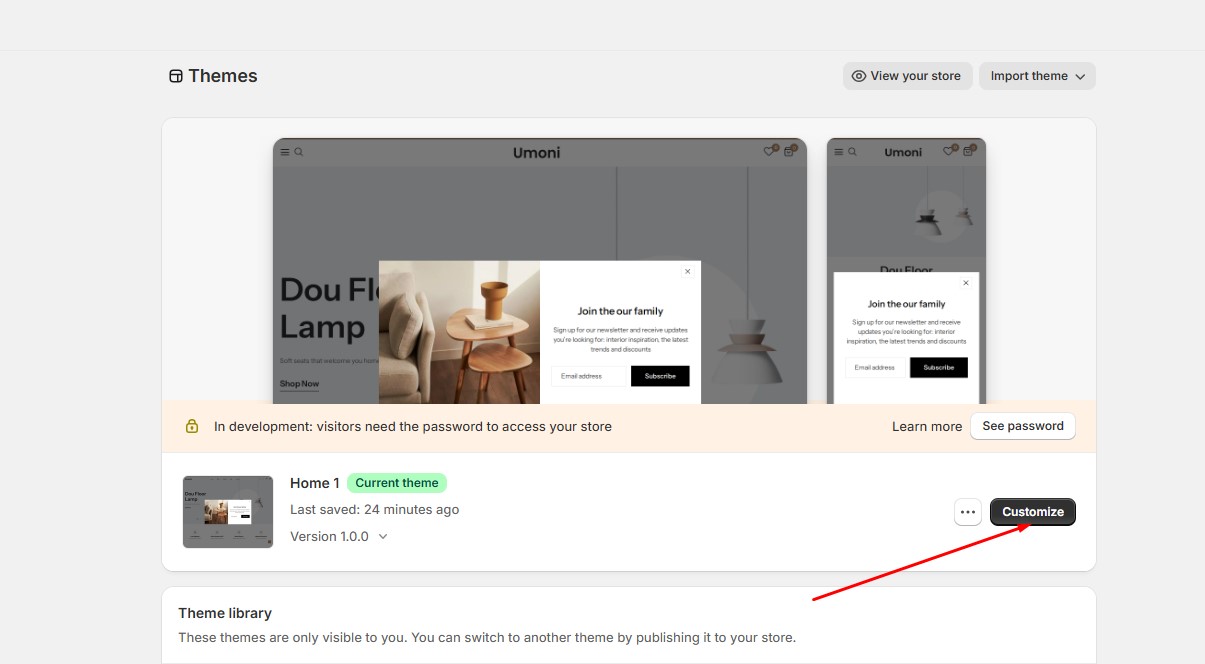Click the cart icon in the mobile preview
The width and height of the screenshot is (1205, 664).
point(969,152)
